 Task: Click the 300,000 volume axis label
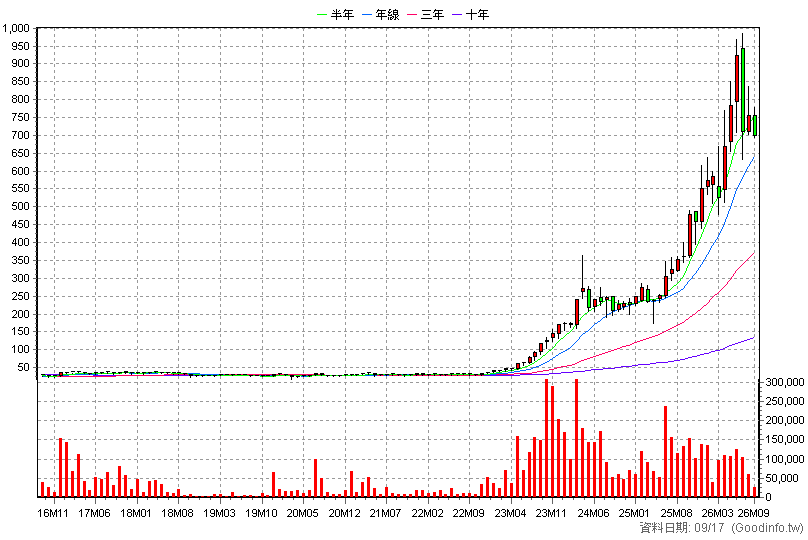click(x=784, y=382)
